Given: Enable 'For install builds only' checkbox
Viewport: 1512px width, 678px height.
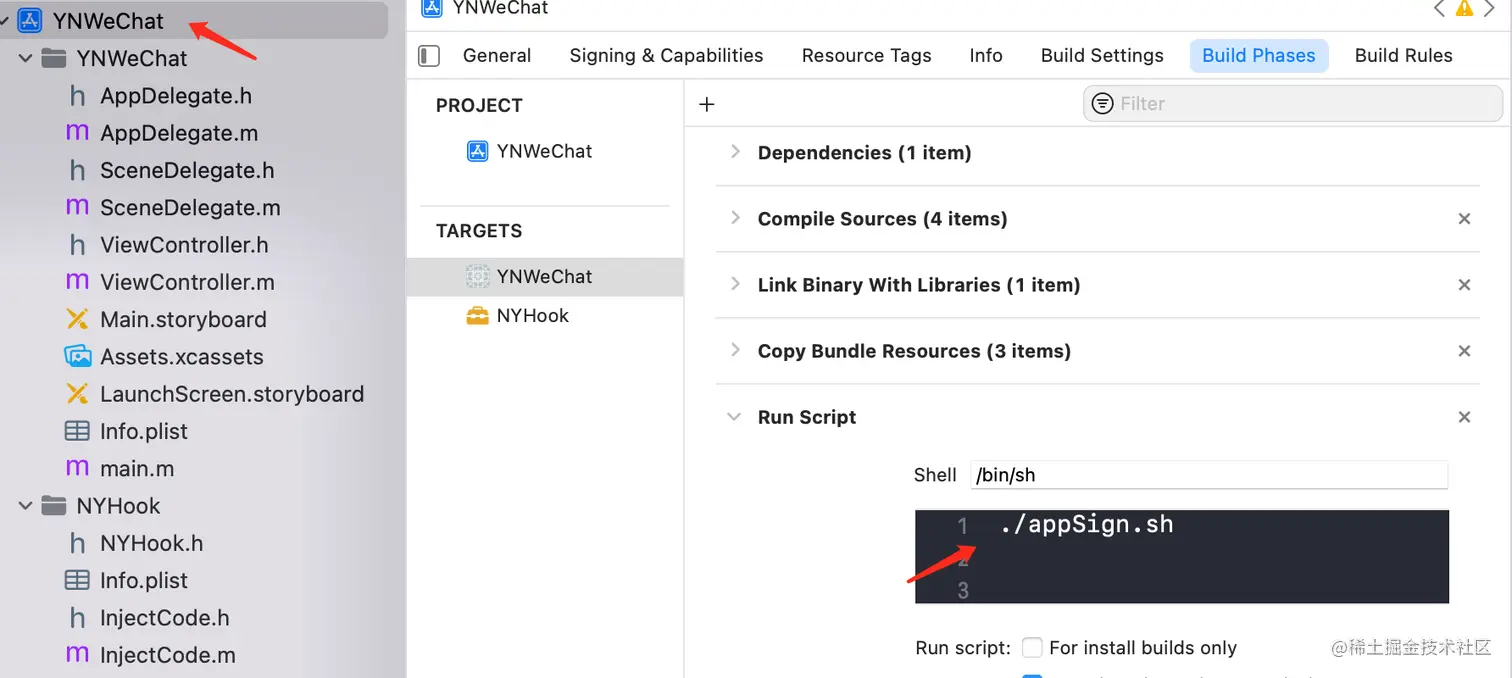Looking at the screenshot, I should coord(1032,648).
